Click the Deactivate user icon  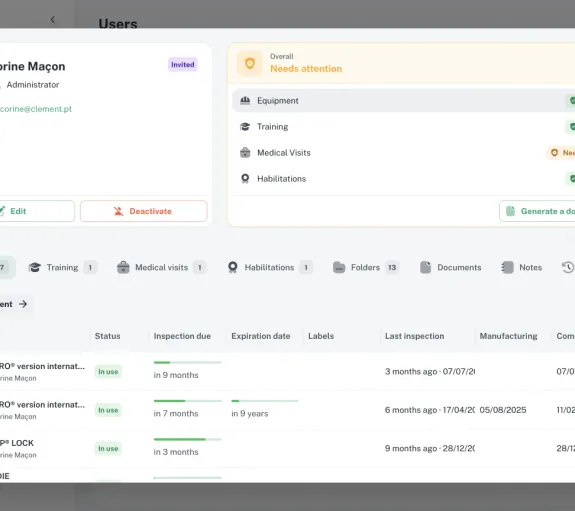[x=118, y=211]
